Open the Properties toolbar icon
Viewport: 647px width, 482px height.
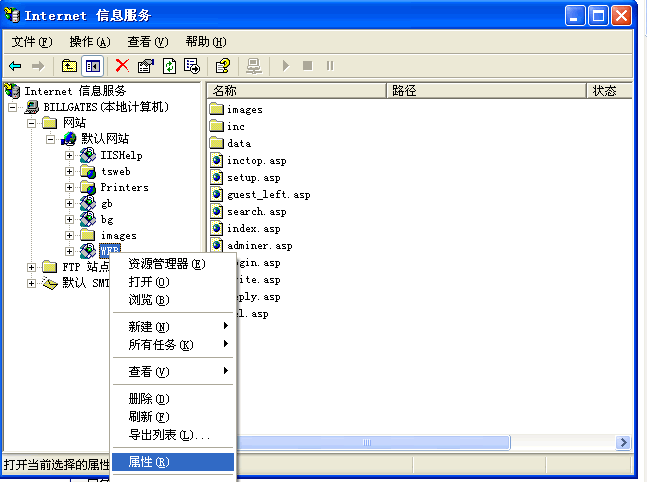coord(146,66)
